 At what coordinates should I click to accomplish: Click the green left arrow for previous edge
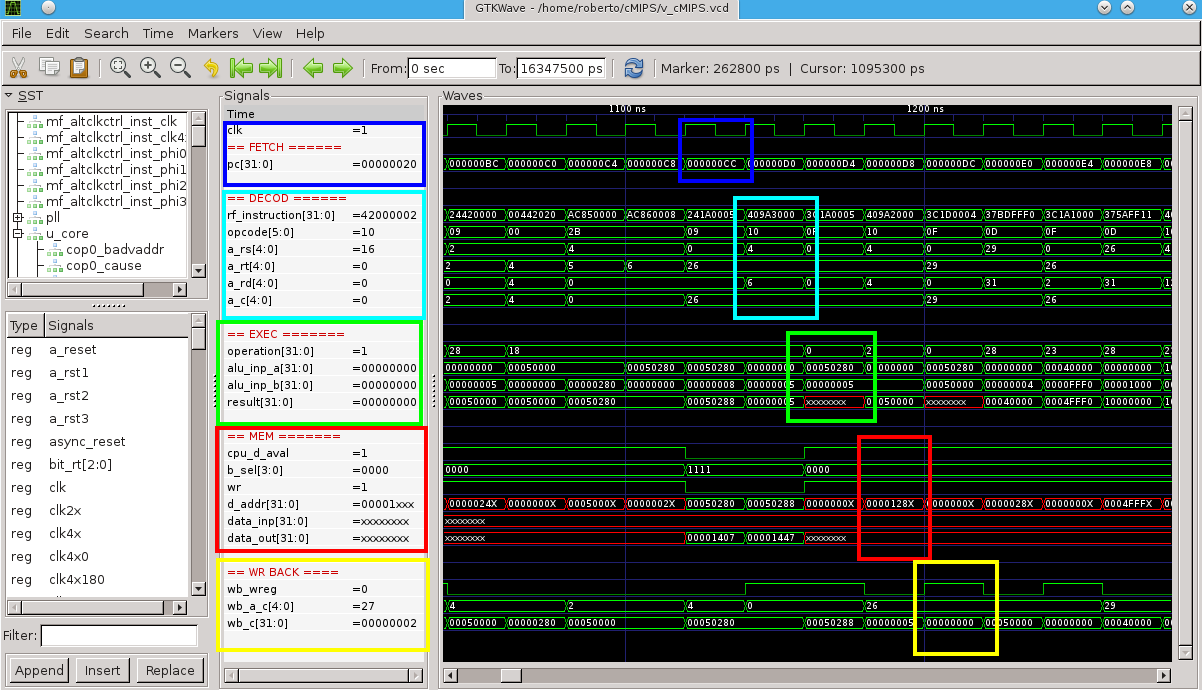tap(313, 68)
